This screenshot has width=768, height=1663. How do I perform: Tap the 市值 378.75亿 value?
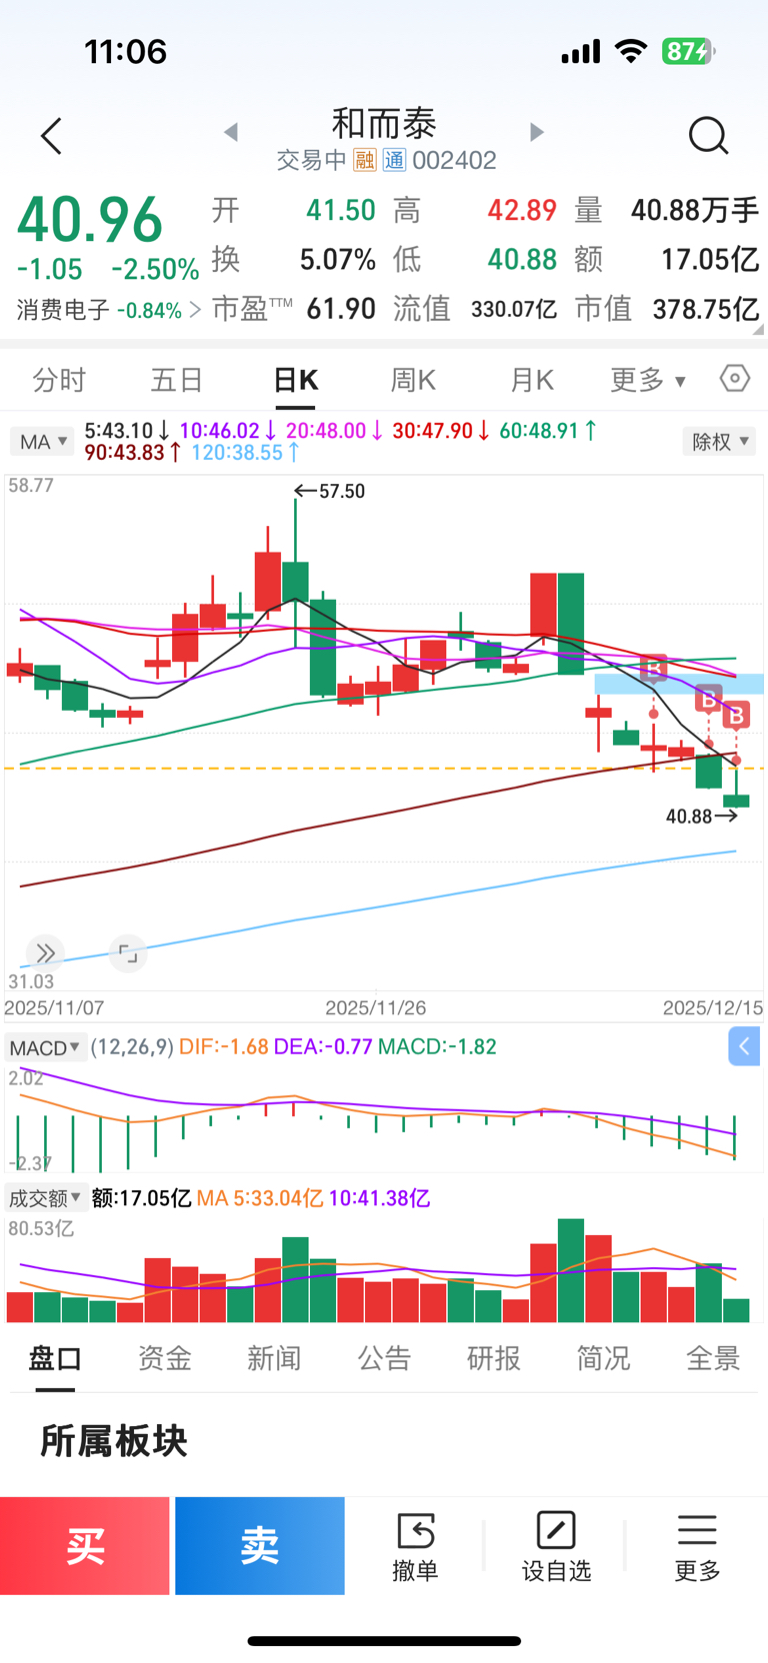coord(705,309)
